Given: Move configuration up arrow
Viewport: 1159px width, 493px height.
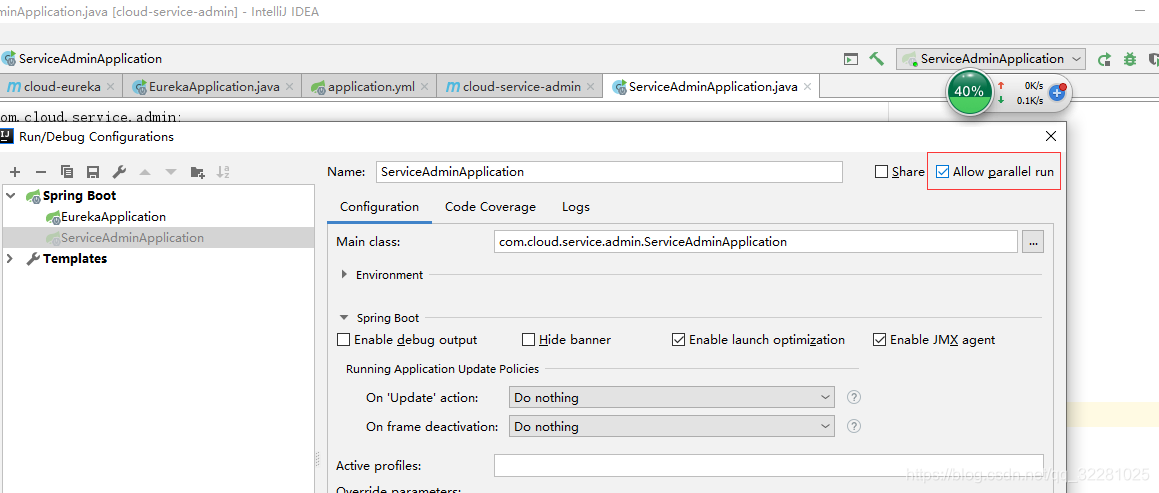Looking at the screenshot, I should coord(145,172).
